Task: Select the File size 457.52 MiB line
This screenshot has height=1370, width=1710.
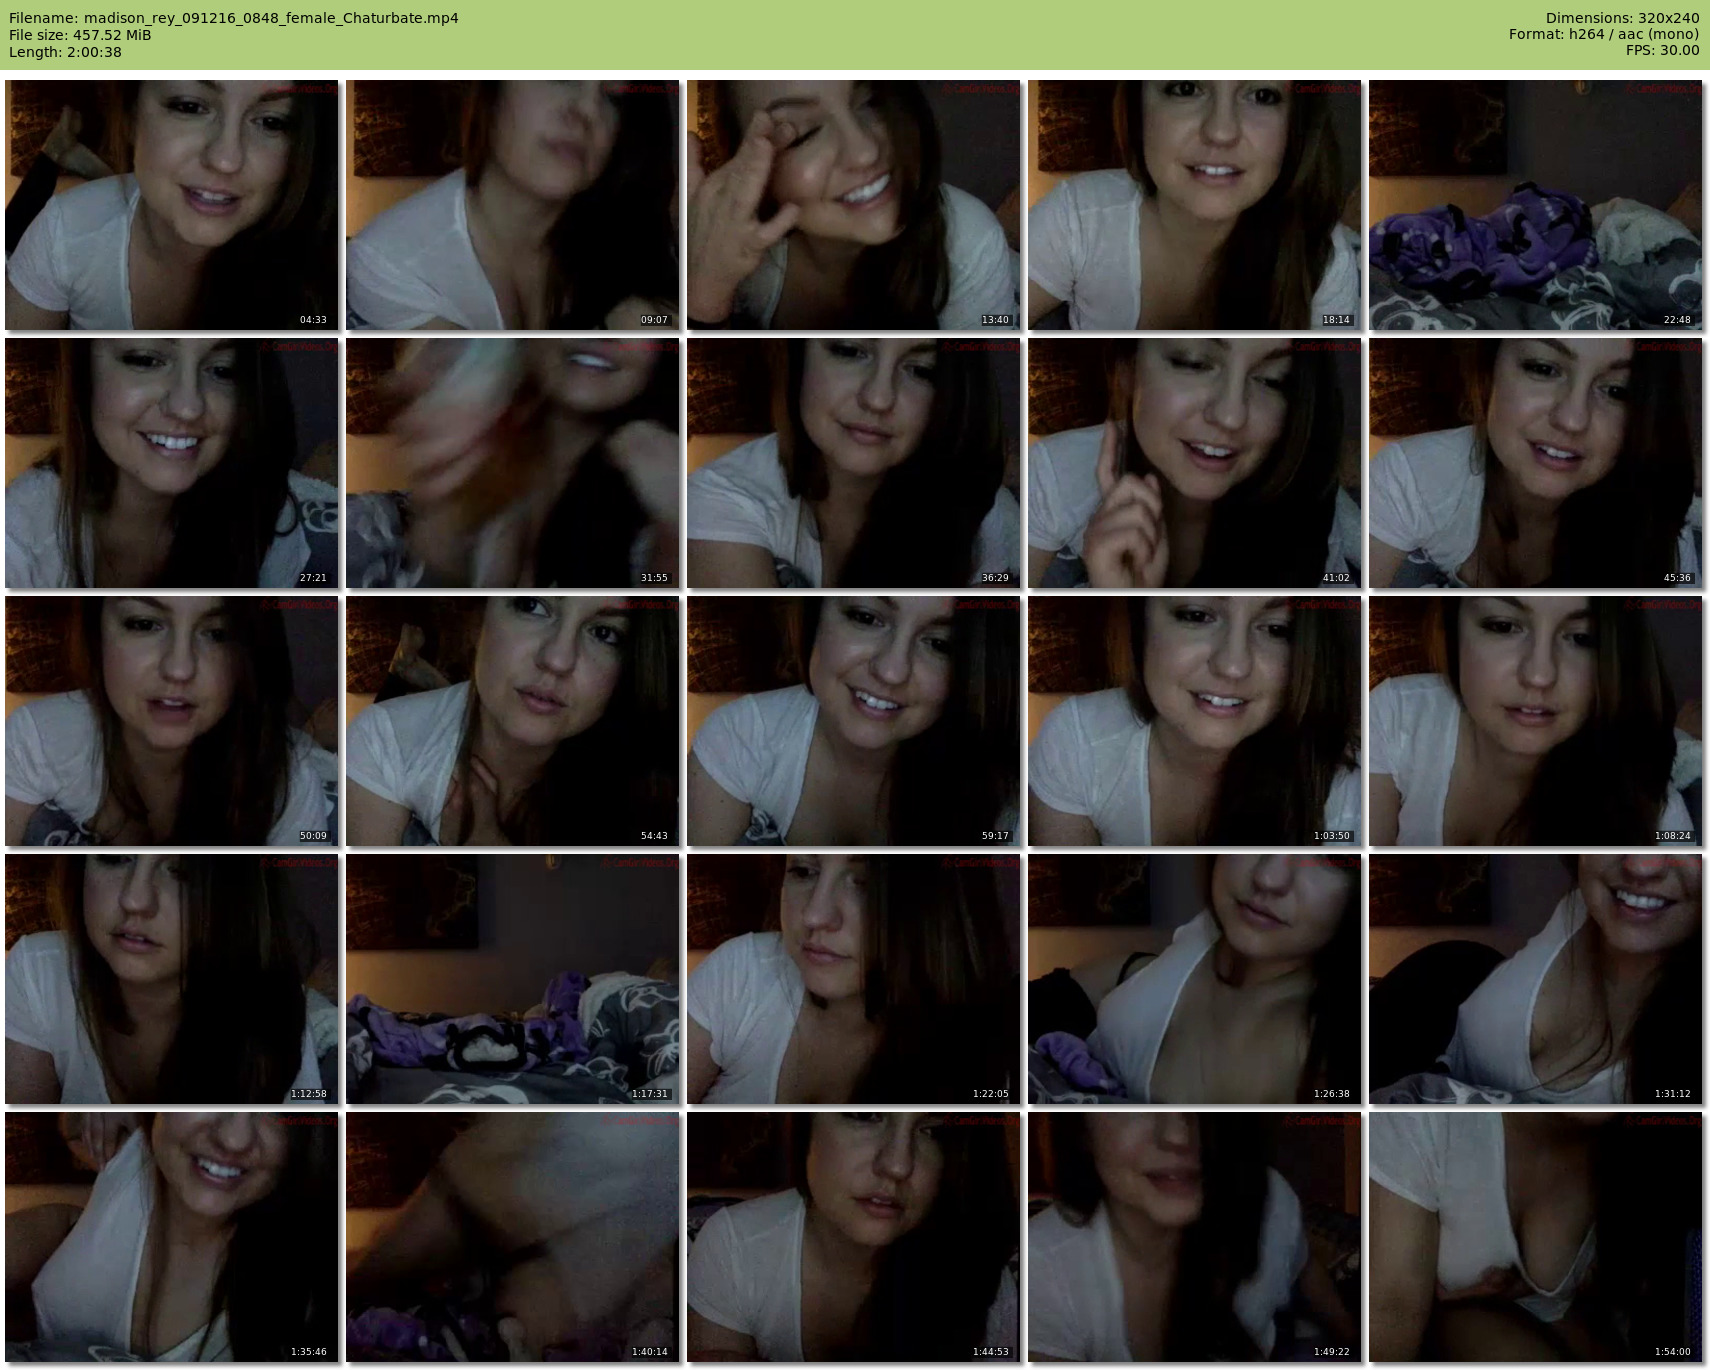Action: [x=80, y=35]
